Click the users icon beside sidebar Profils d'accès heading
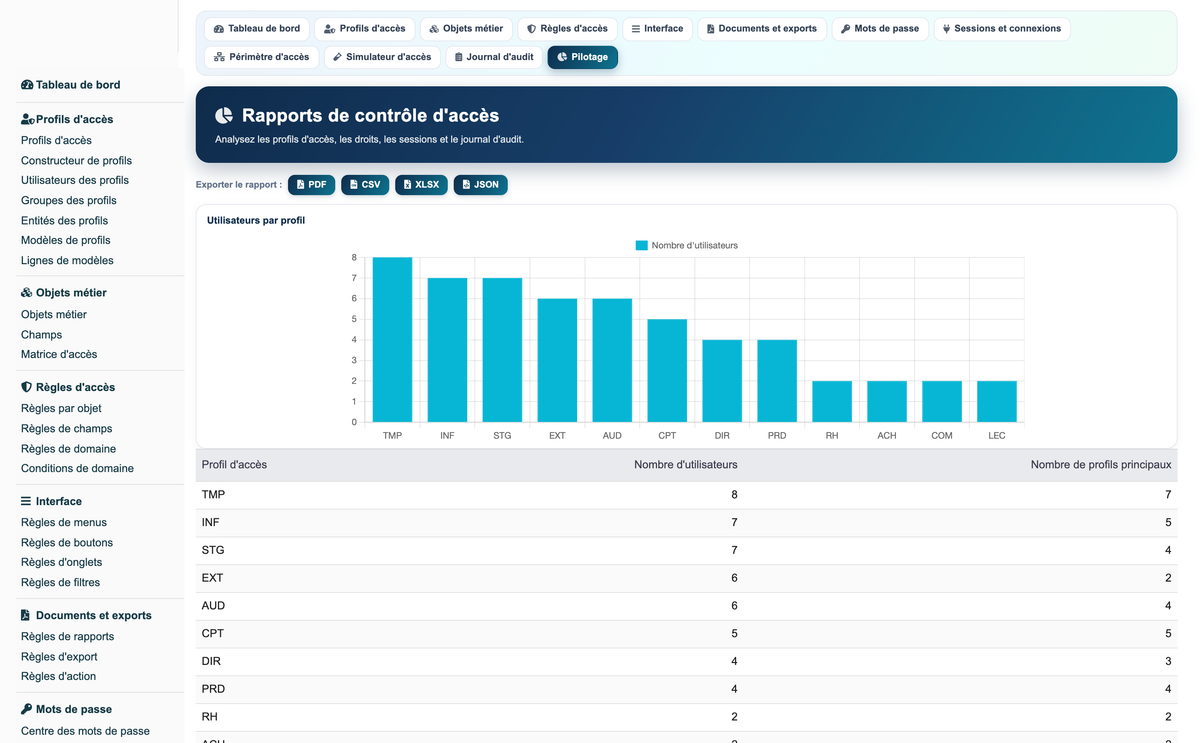This screenshot has height=743, width=1200. 28,119
